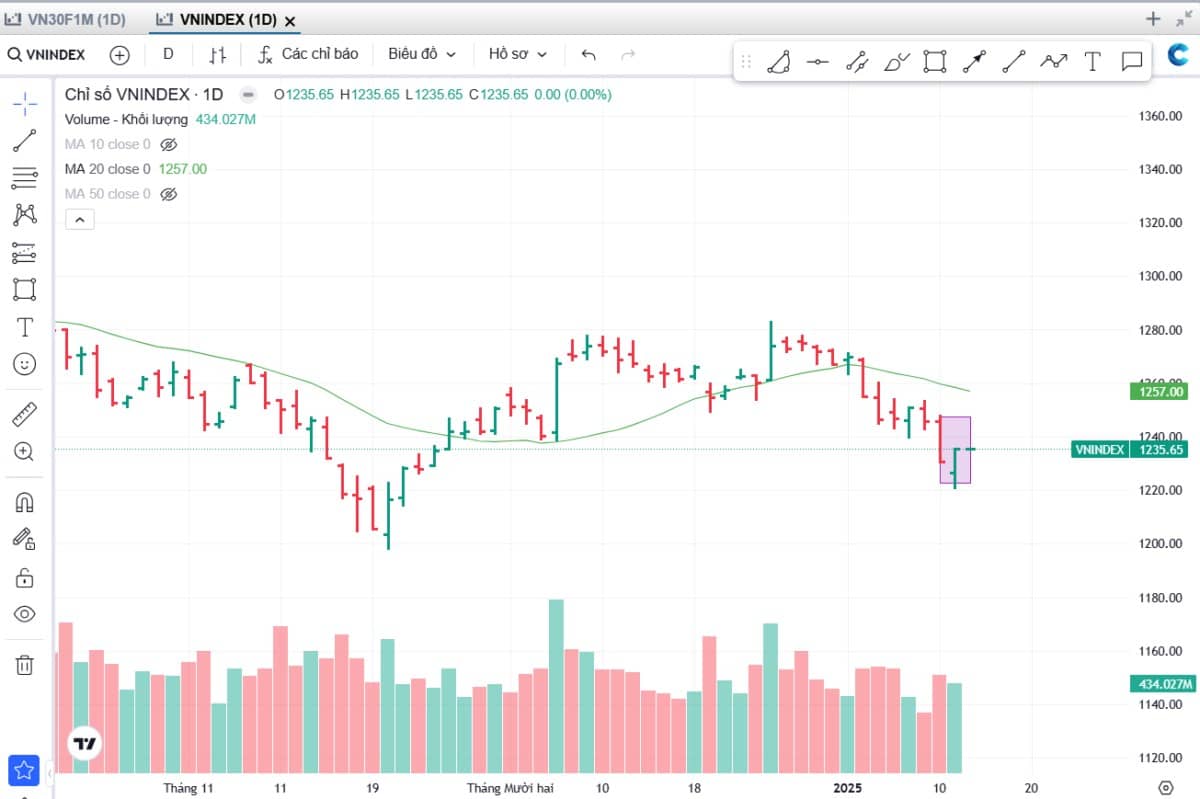Show the hidden MA 10 indicator
The image size is (1200, 799).
tap(168, 144)
